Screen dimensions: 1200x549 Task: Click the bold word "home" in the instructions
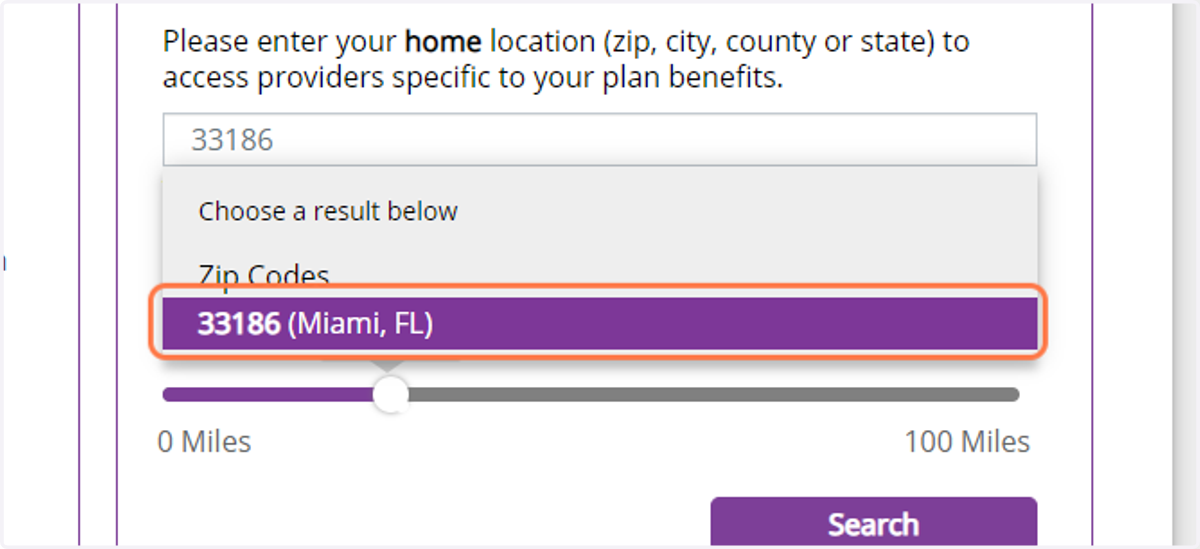pyautogui.click(x=443, y=42)
